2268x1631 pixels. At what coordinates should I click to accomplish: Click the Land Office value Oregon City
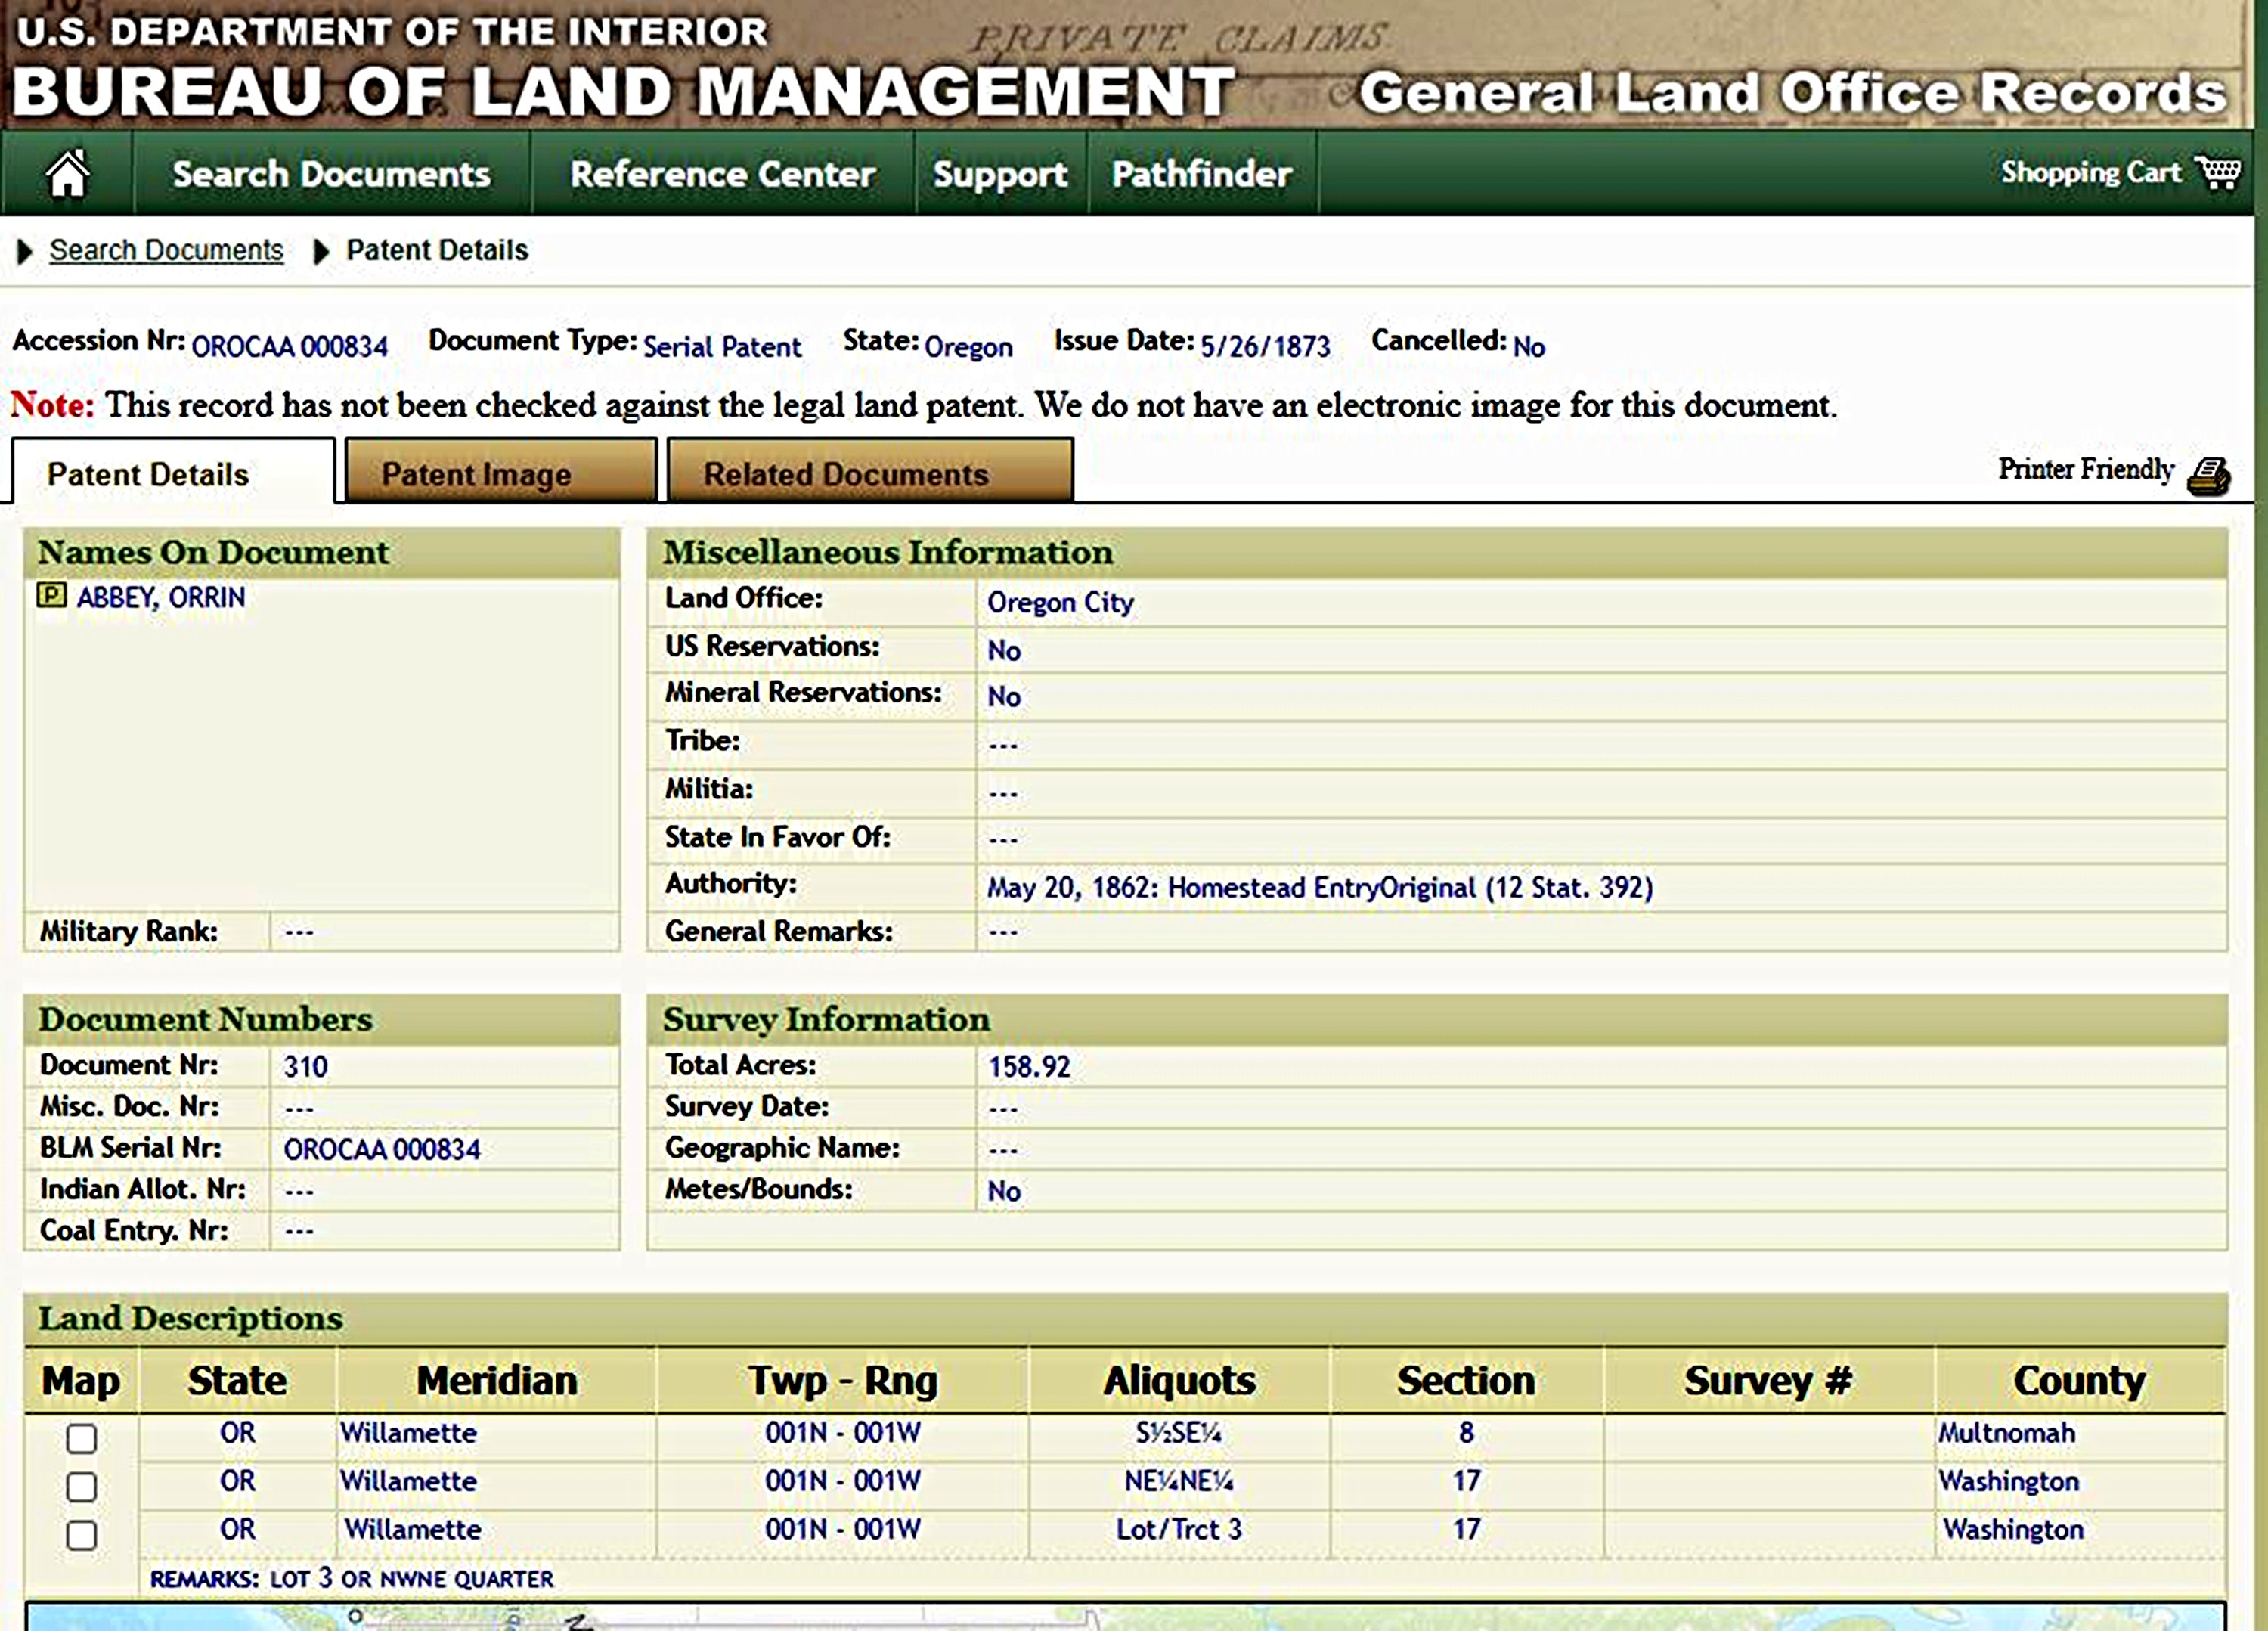click(1060, 602)
